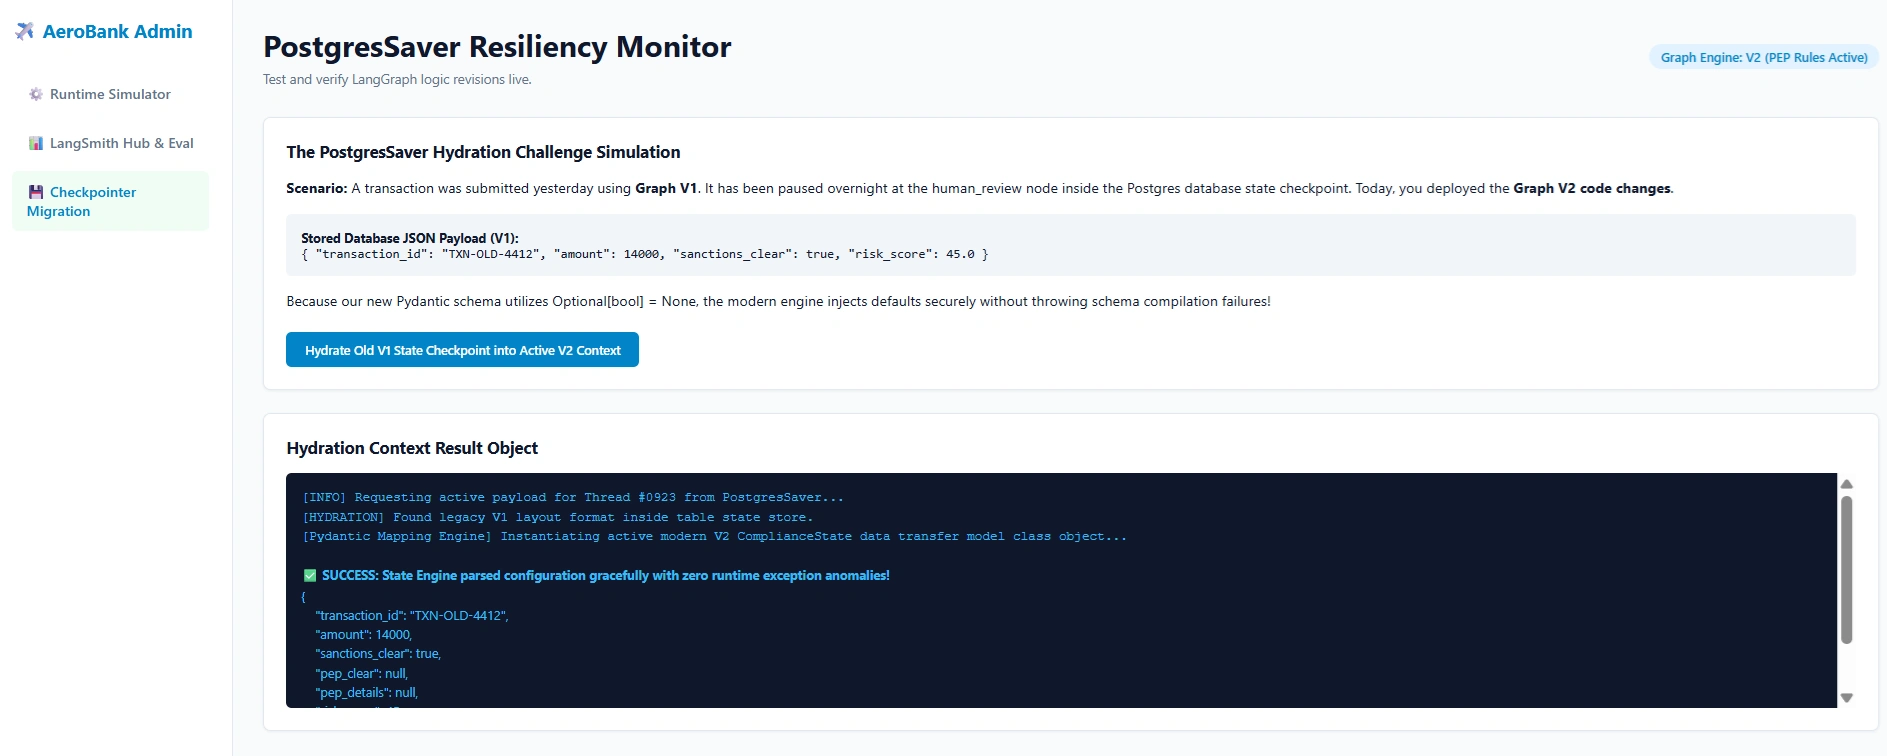Click the 'Stored Database JSON Payload (V1):' label

[410, 238]
